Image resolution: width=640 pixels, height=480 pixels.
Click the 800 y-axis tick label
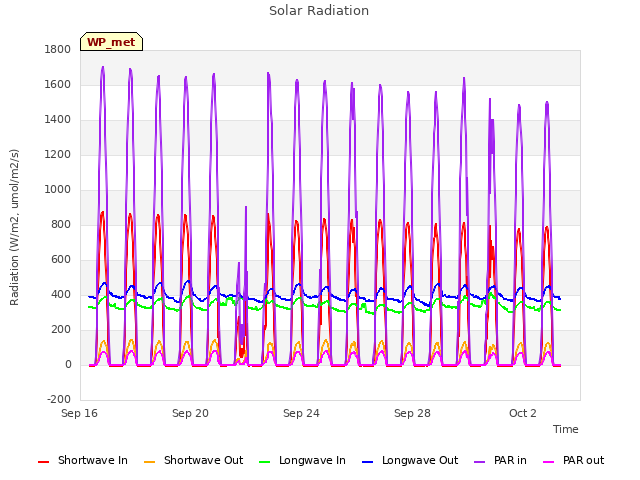(x=61, y=224)
